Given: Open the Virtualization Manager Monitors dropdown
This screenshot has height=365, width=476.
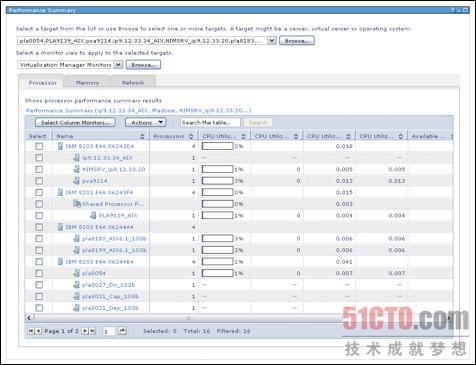Looking at the screenshot, I should click(118, 65).
